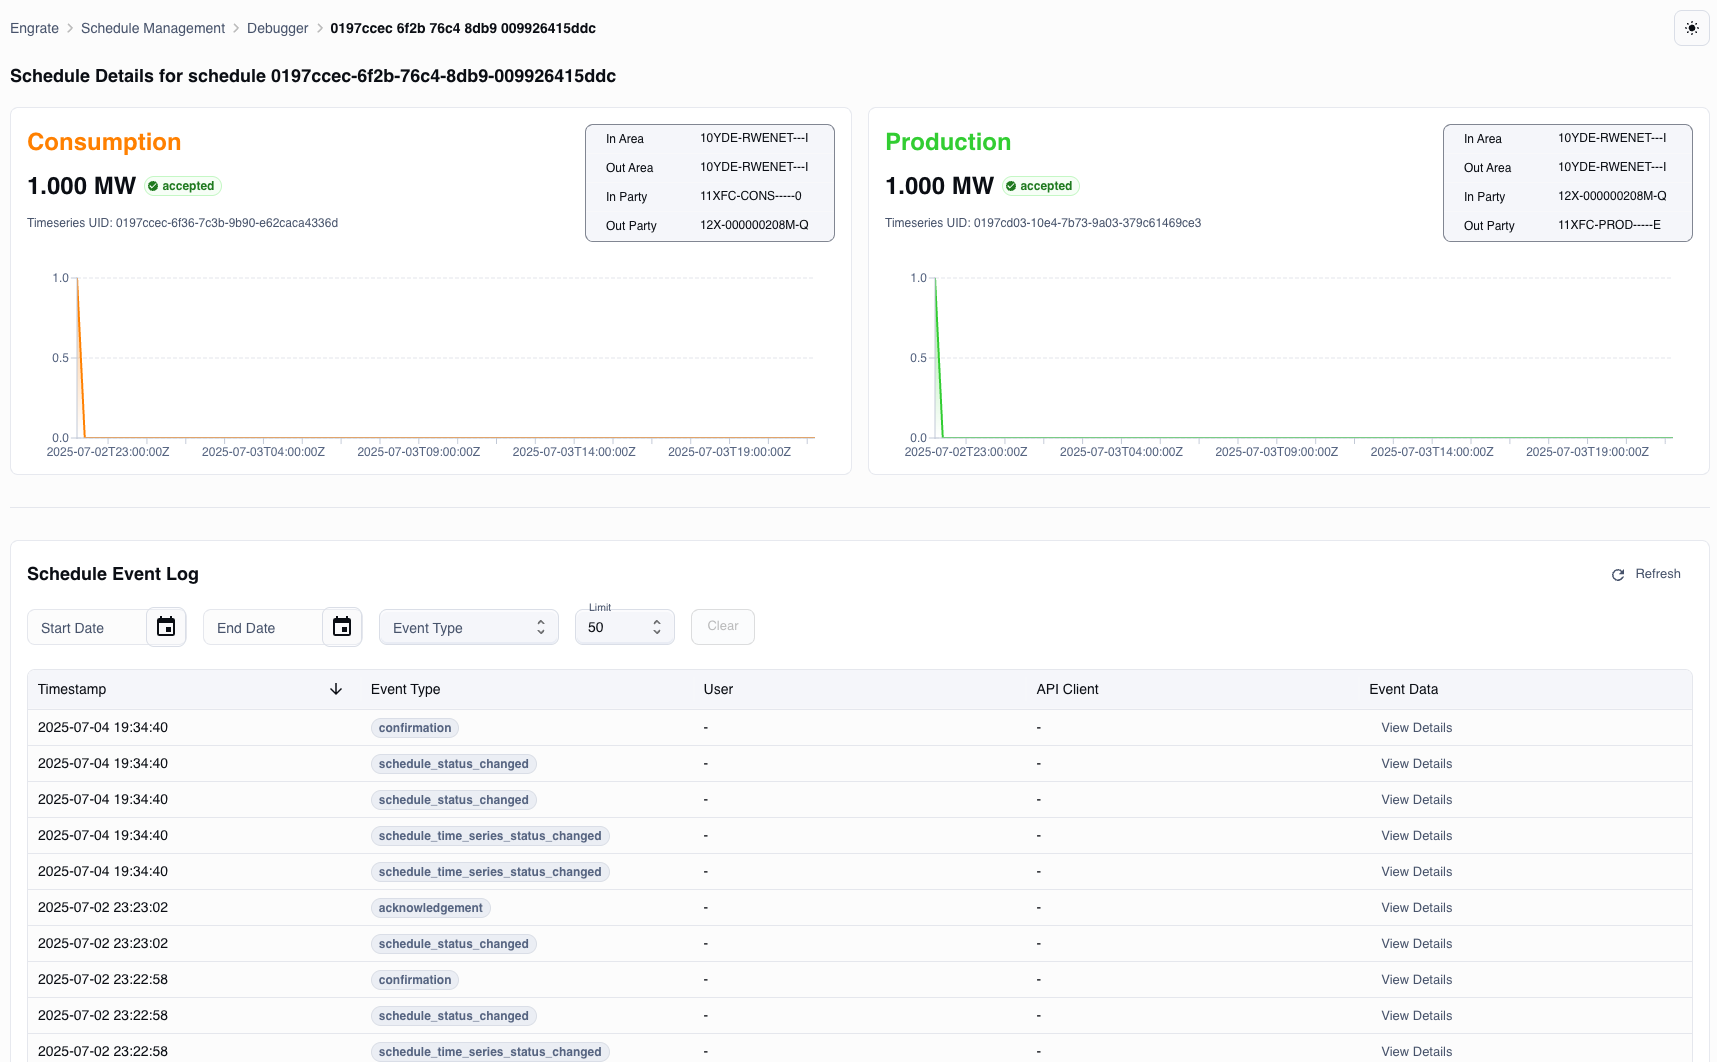This screenshot has width=1717, height=1062.
Task: Open the Start Date calendar picker icon
Action: (x=166, y=627)
